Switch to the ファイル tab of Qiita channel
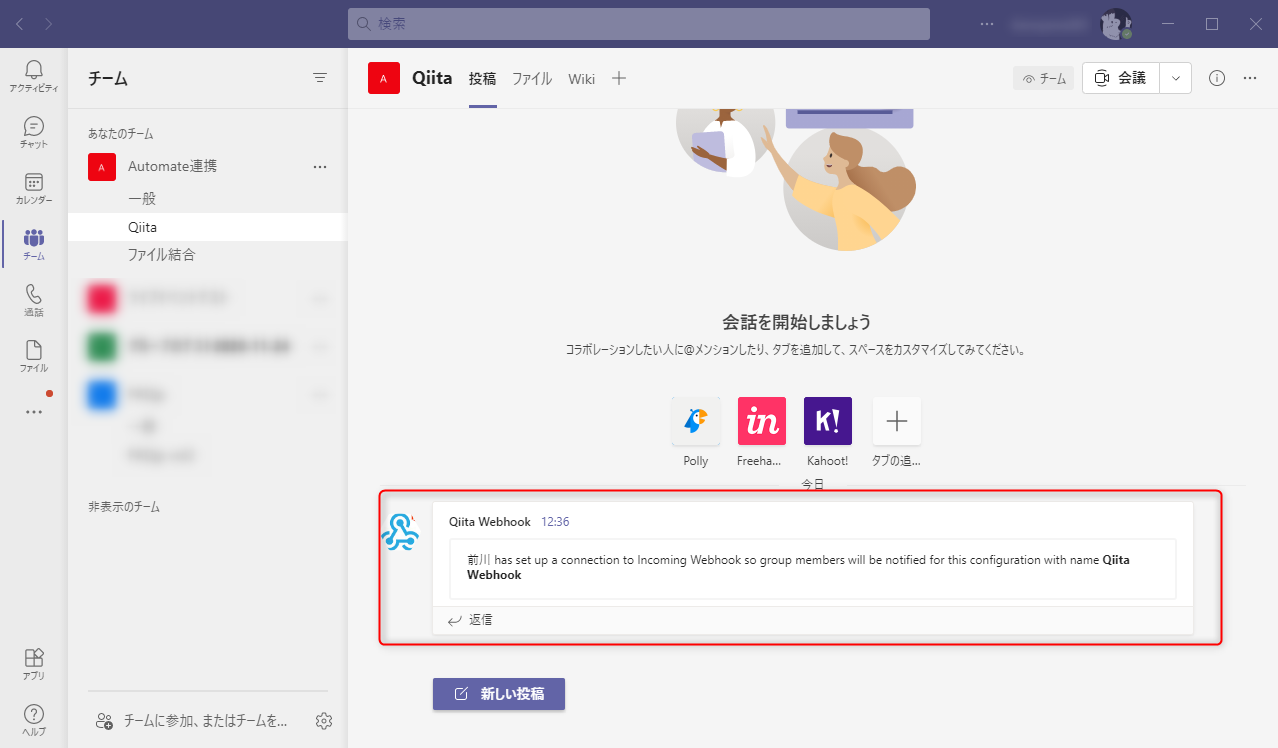 pyautogui.click(x=531, y=78)
